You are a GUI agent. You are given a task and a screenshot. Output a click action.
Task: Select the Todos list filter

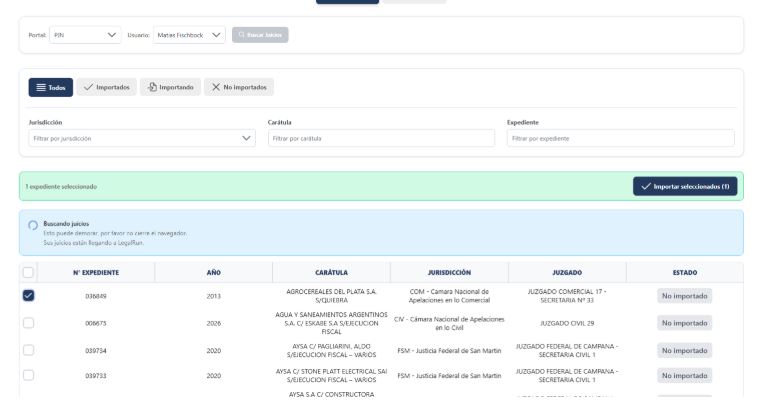click(x=51, y=87)
